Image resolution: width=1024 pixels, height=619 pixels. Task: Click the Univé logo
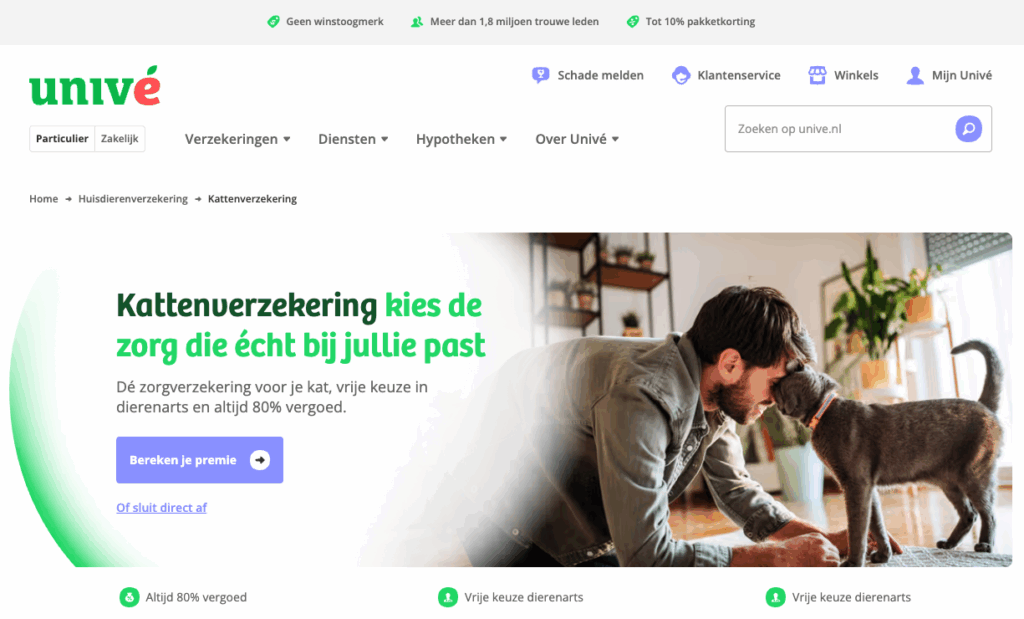[95, 86]
